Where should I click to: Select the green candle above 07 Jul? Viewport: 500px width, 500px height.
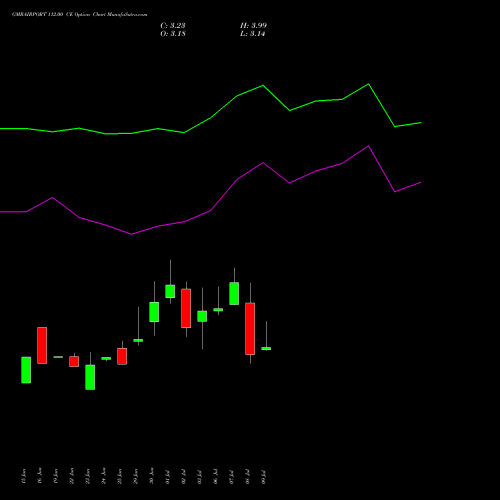click(234, 293)
